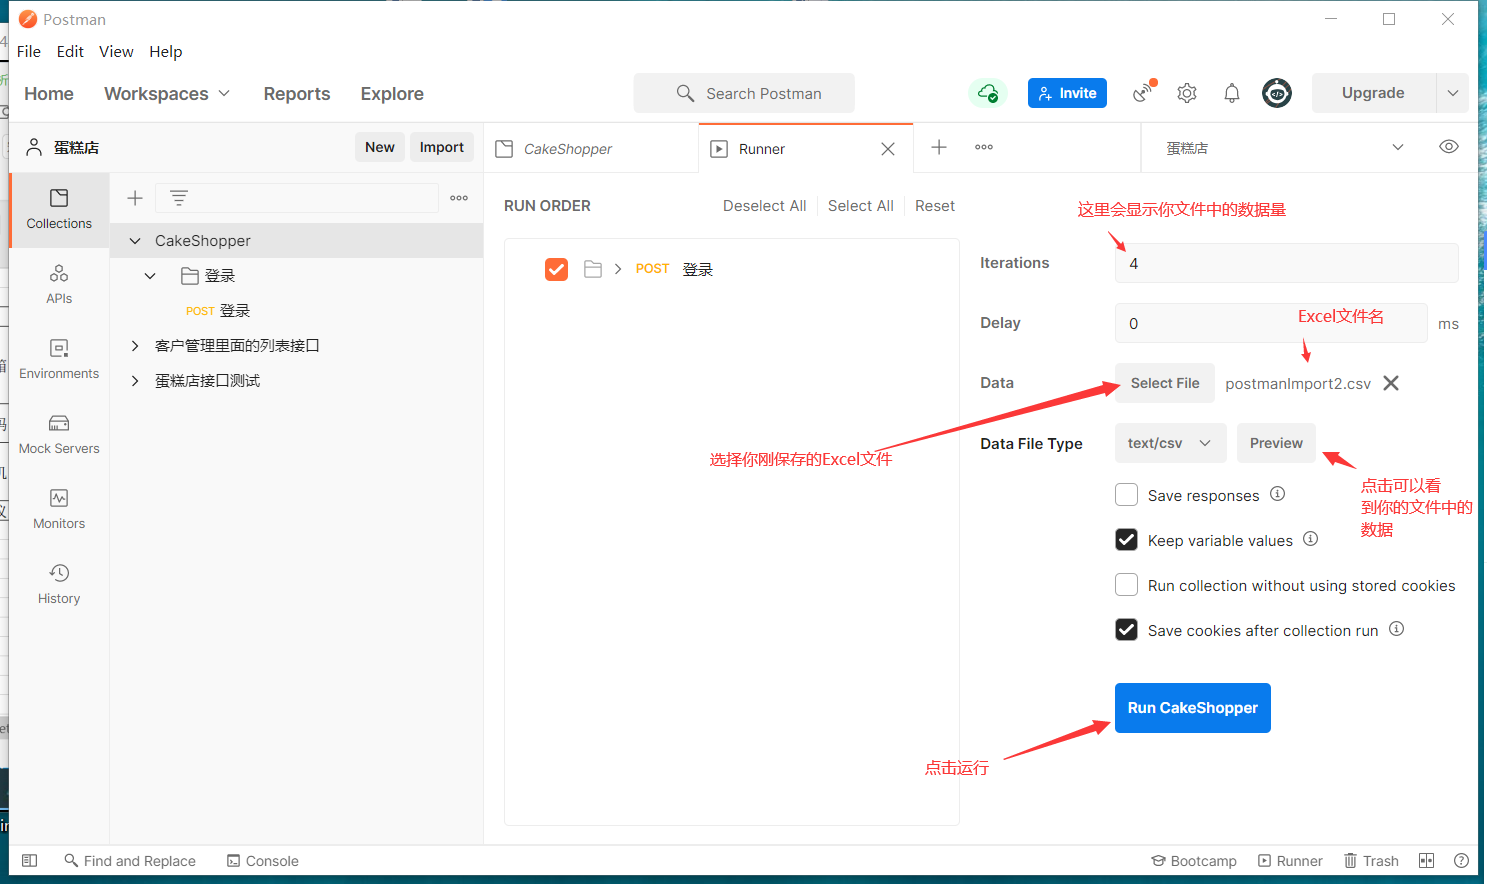Click the environment quick look eye icon
Viewport: 1487px width, 884px height.
(1449, 147)
